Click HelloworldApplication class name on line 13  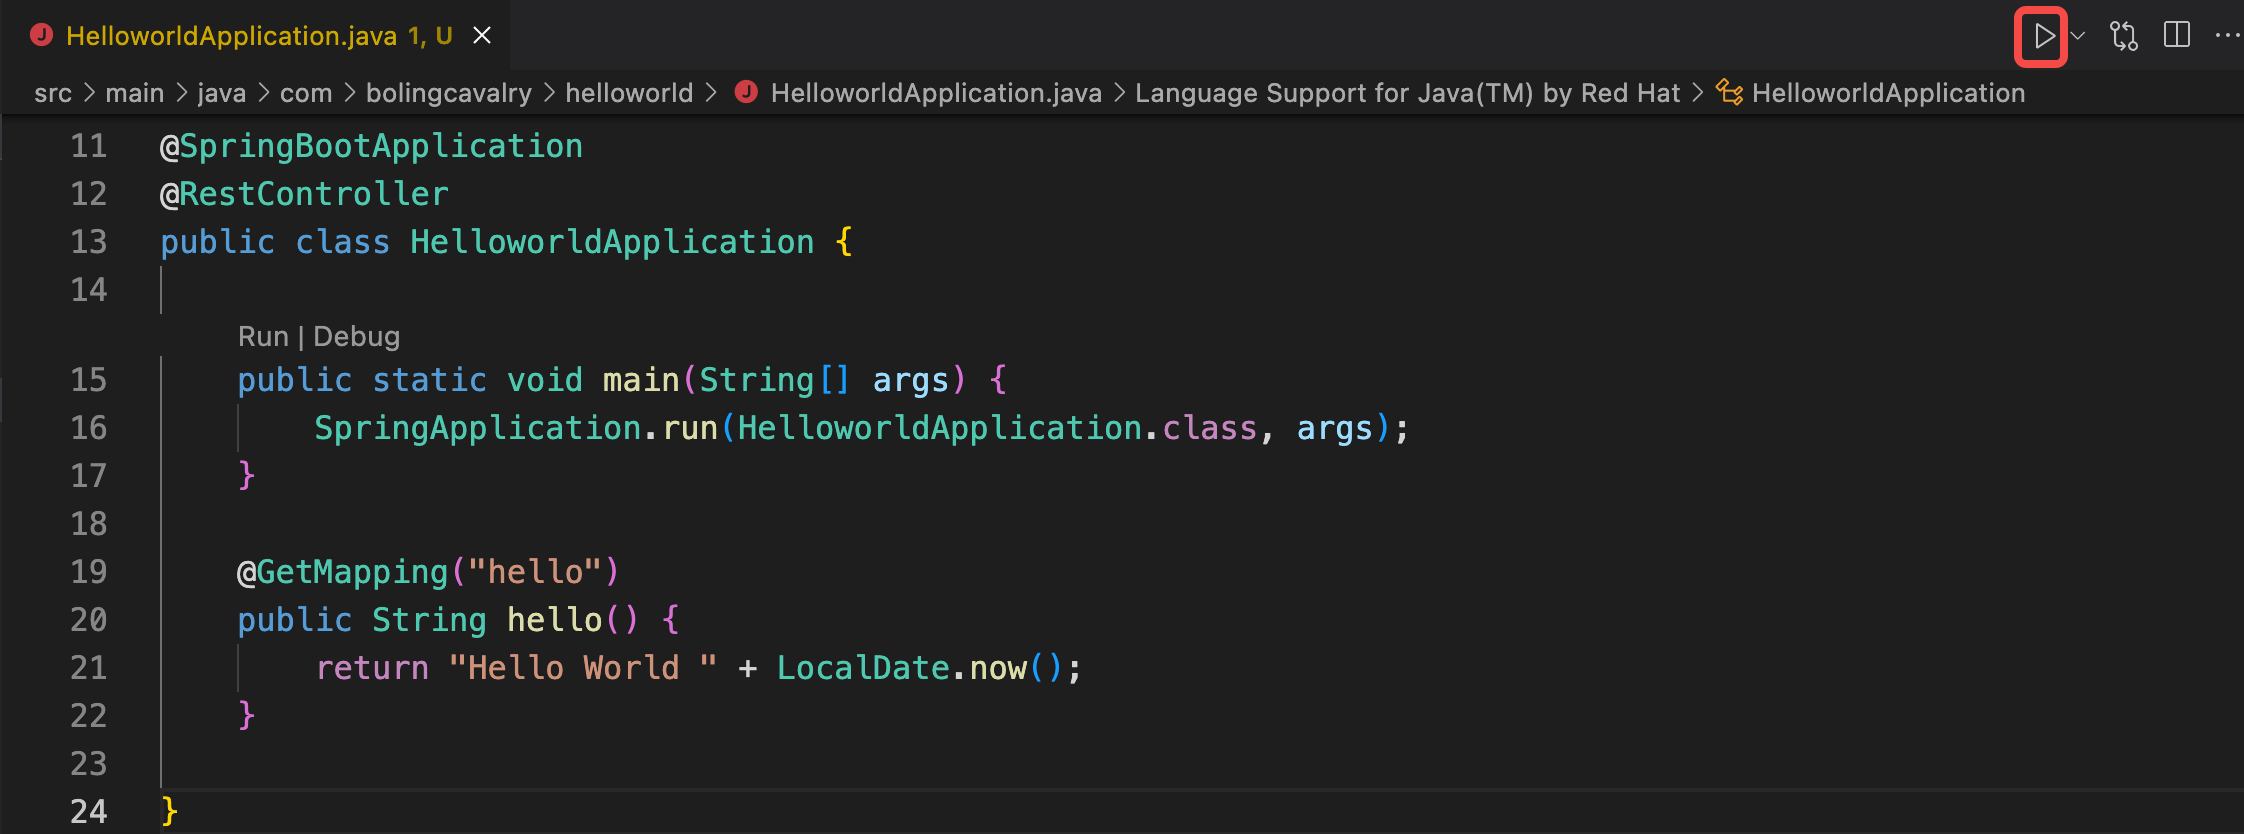612,242
